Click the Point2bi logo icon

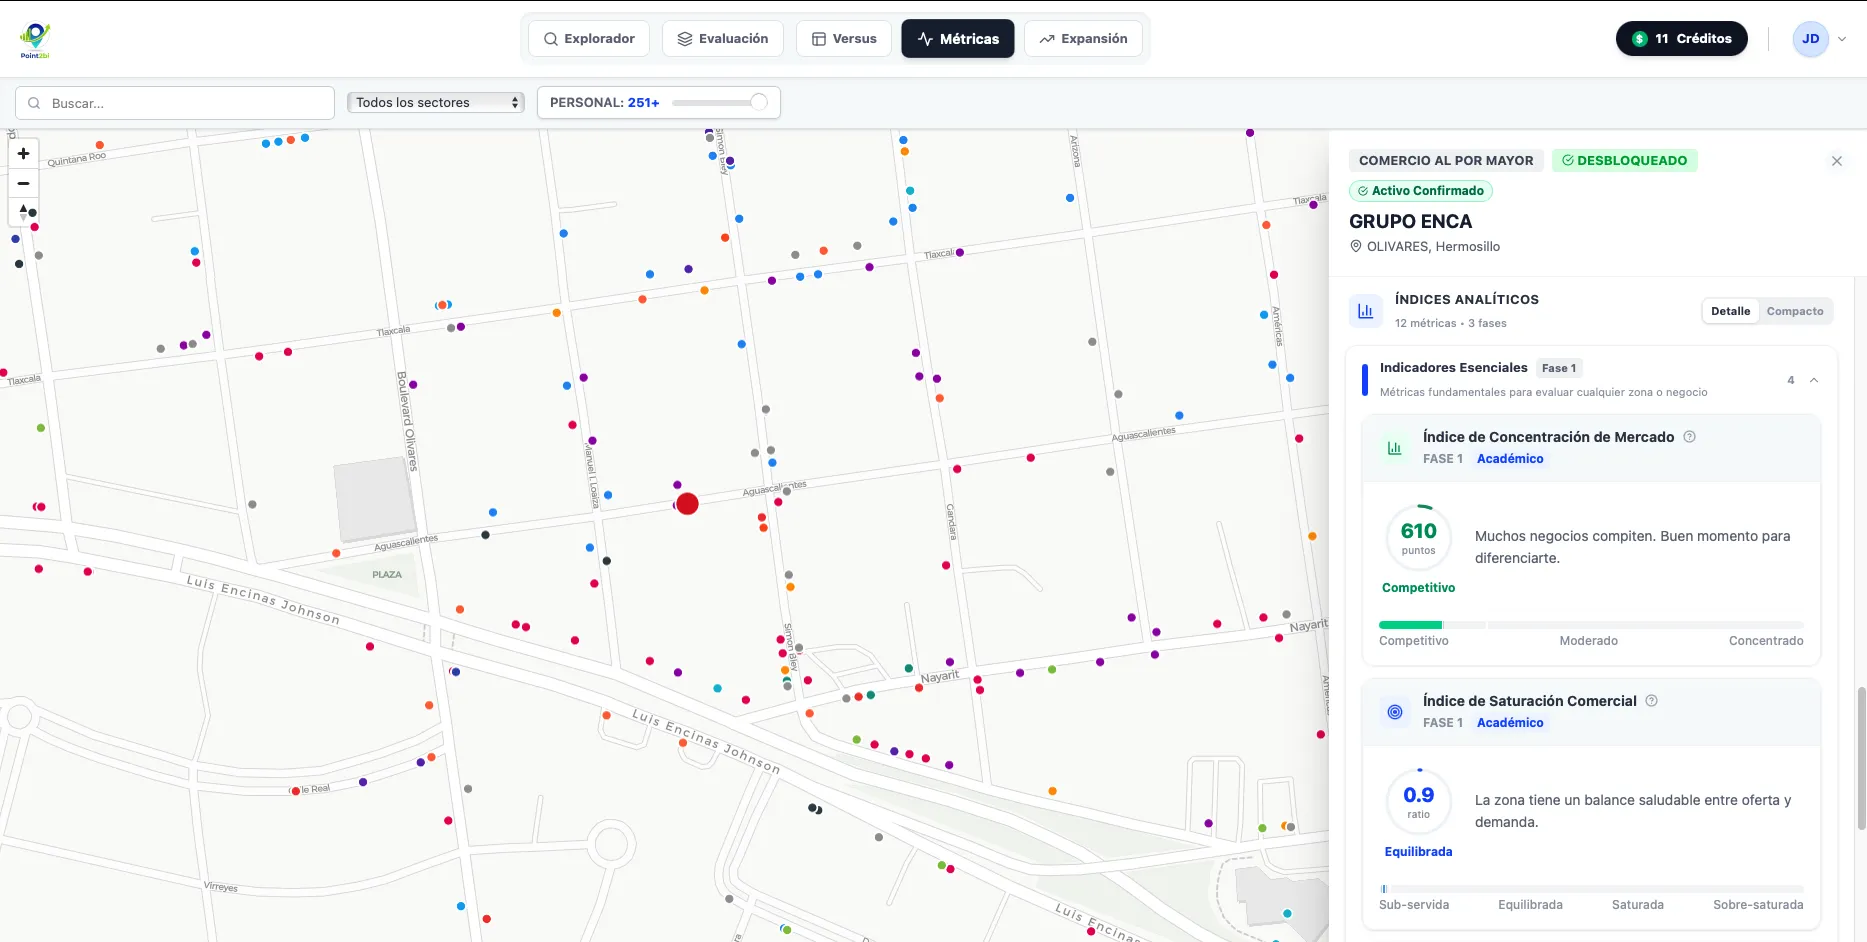[35, 39]
